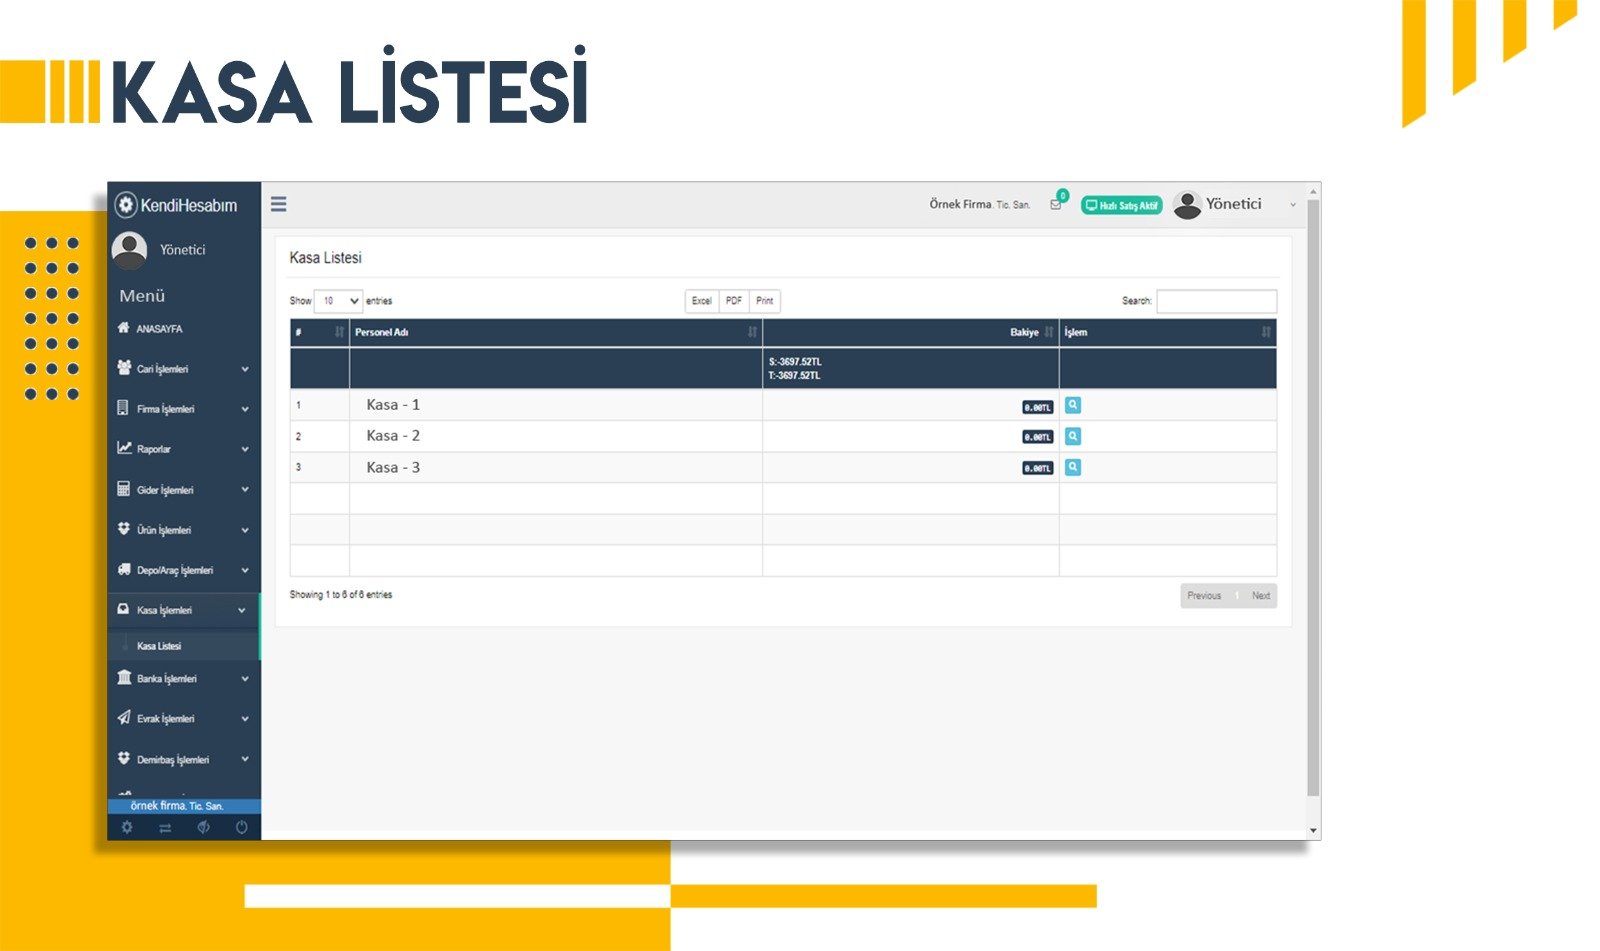Export the table using Excel button
This screenshot has width=1600, height=951.
coord(701,301)
